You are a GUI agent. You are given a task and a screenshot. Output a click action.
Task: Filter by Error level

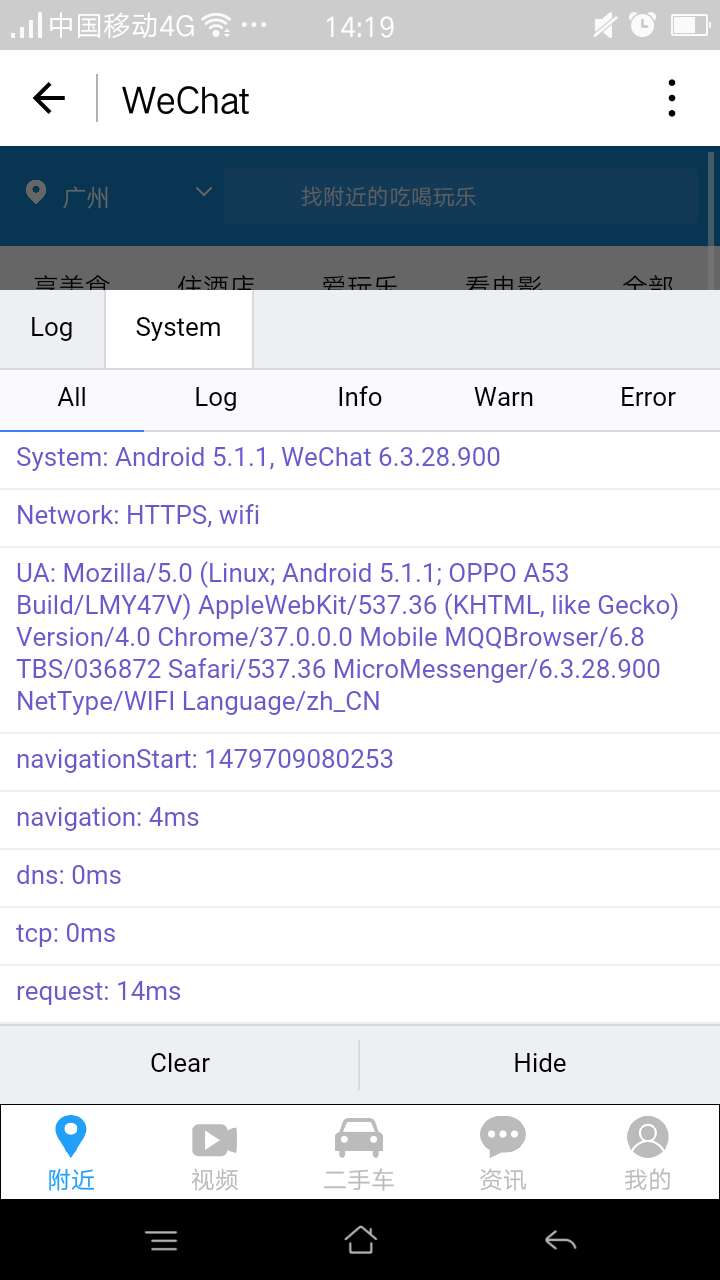pyautogui.click(x=648, y=398)
